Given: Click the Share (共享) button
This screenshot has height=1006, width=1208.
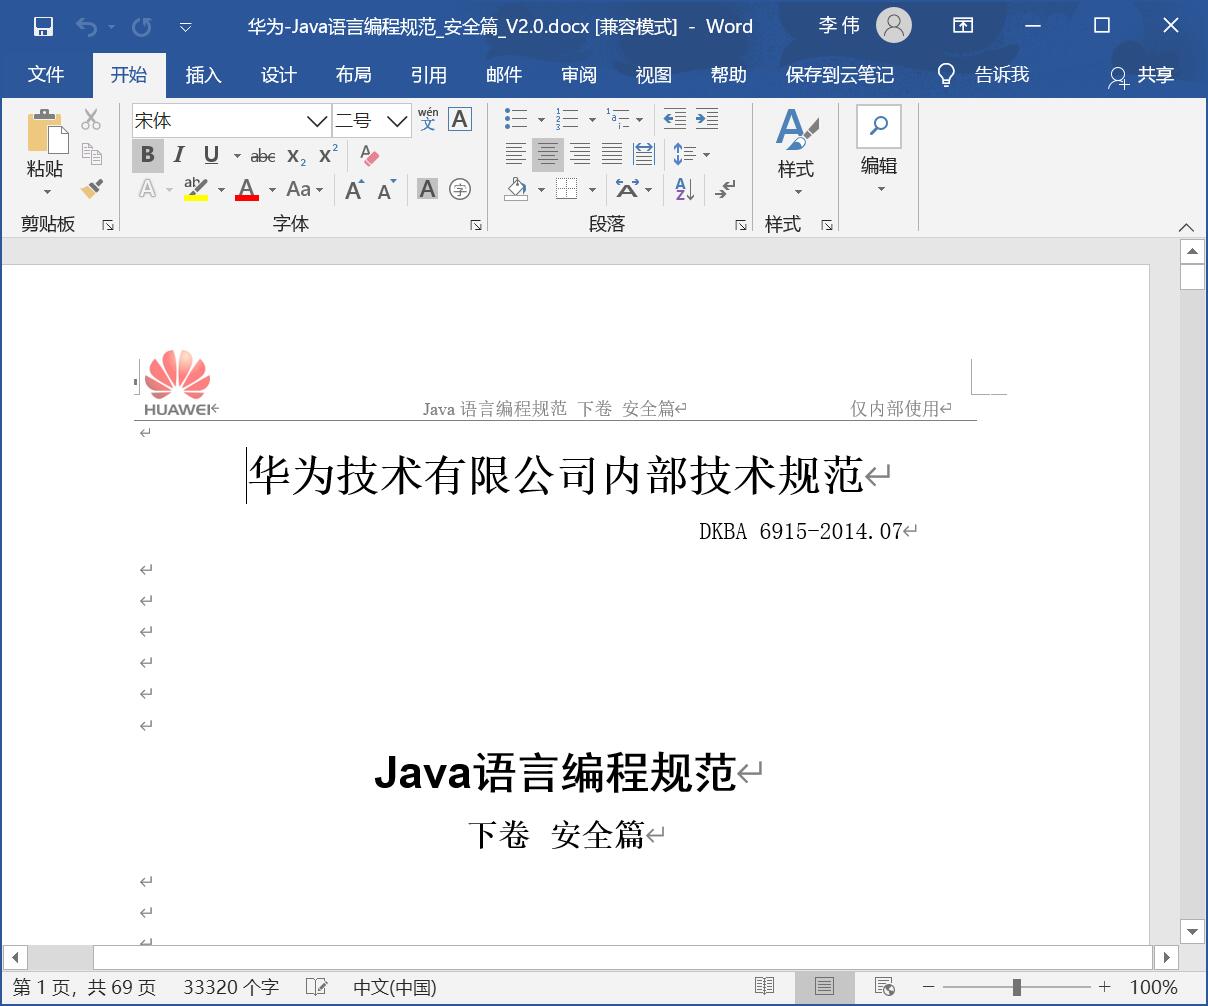Looking at the screenshot, I should click(1141, 75).
